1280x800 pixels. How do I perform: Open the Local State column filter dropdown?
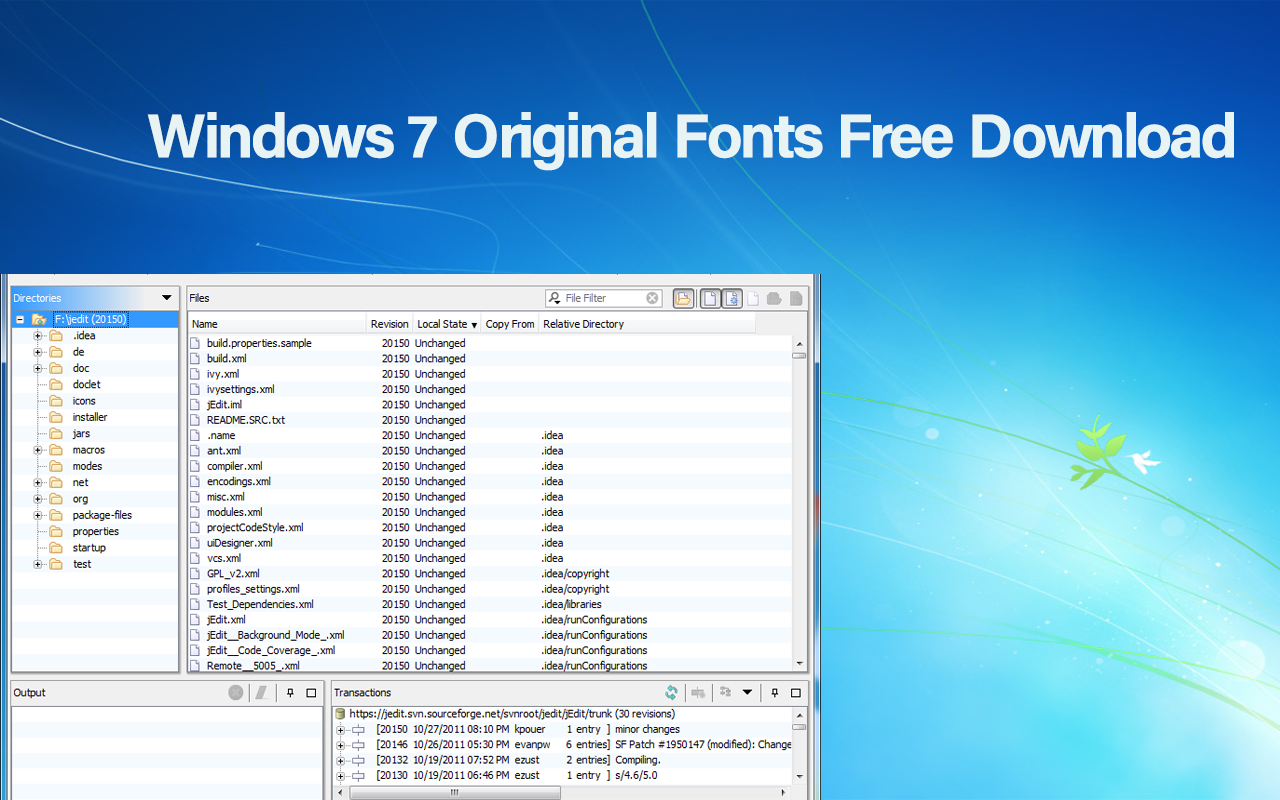point(474,323)
